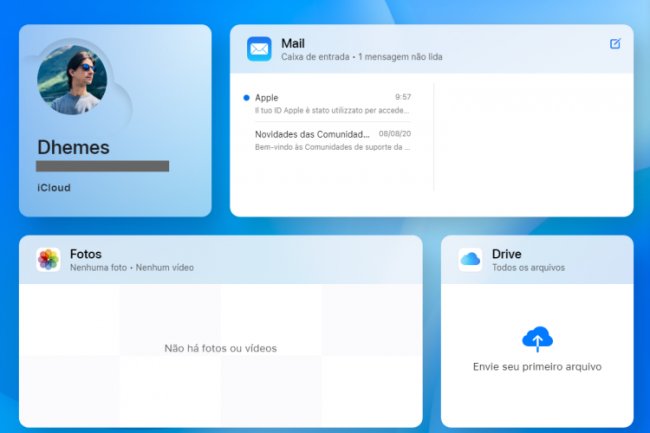
Task: Select 'Envie seu primeiro arquivo' text
Action: coord(537,367)
